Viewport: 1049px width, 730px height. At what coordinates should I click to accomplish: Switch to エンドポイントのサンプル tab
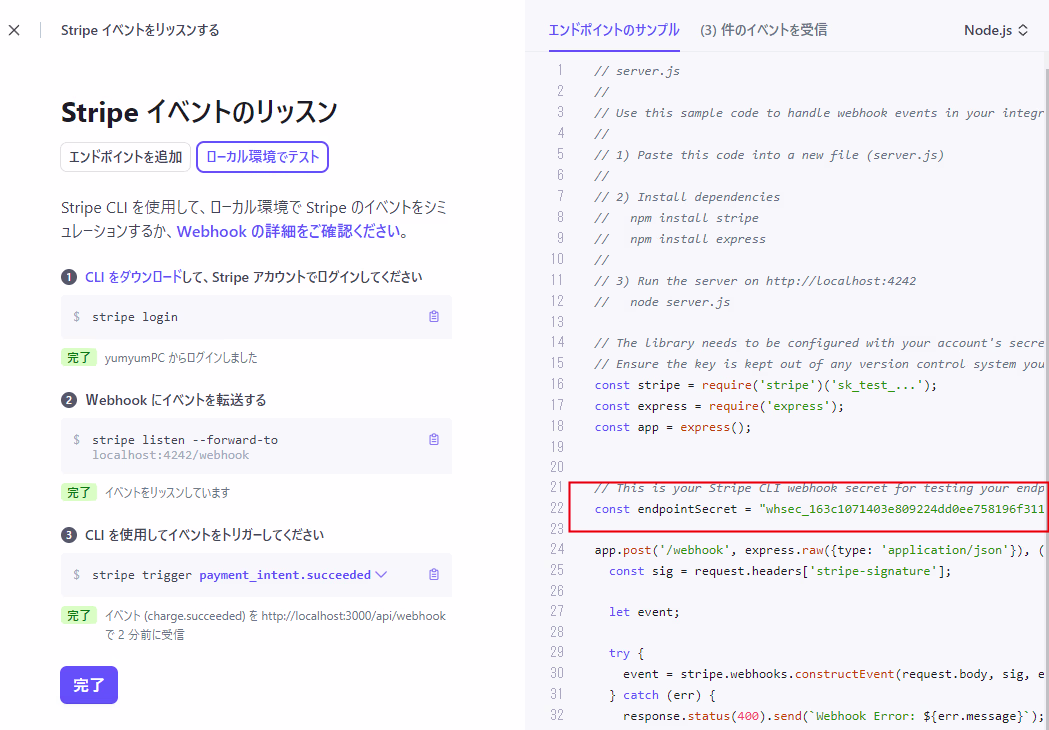613,30
